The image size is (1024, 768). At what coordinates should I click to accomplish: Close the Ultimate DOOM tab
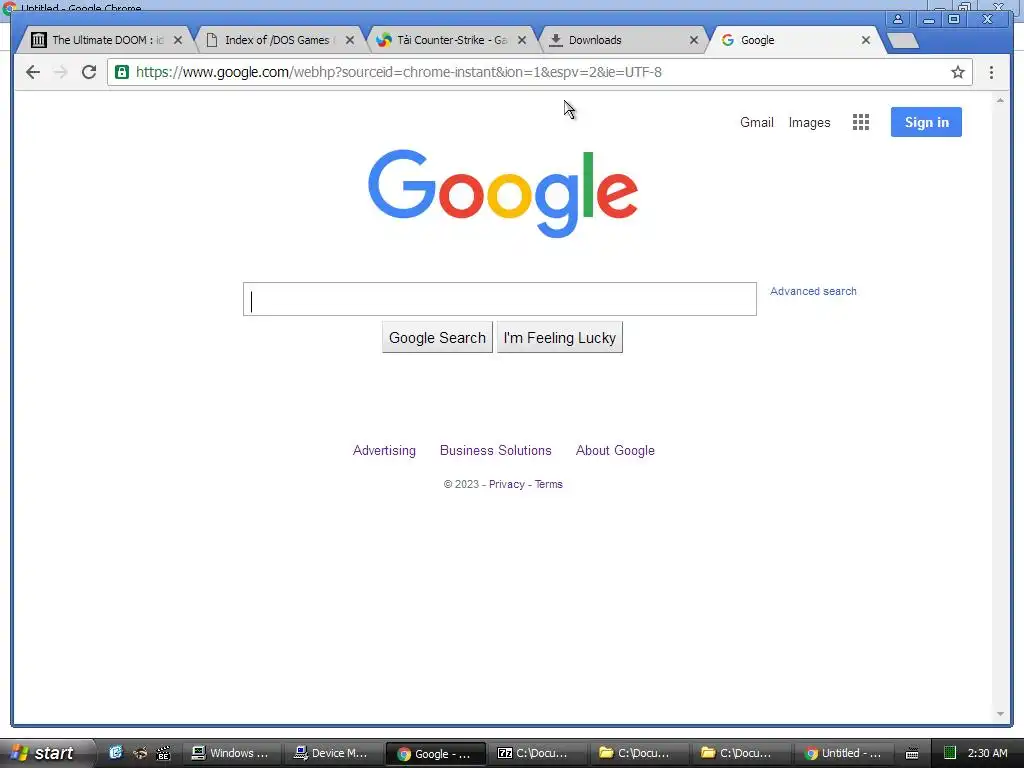178,40
